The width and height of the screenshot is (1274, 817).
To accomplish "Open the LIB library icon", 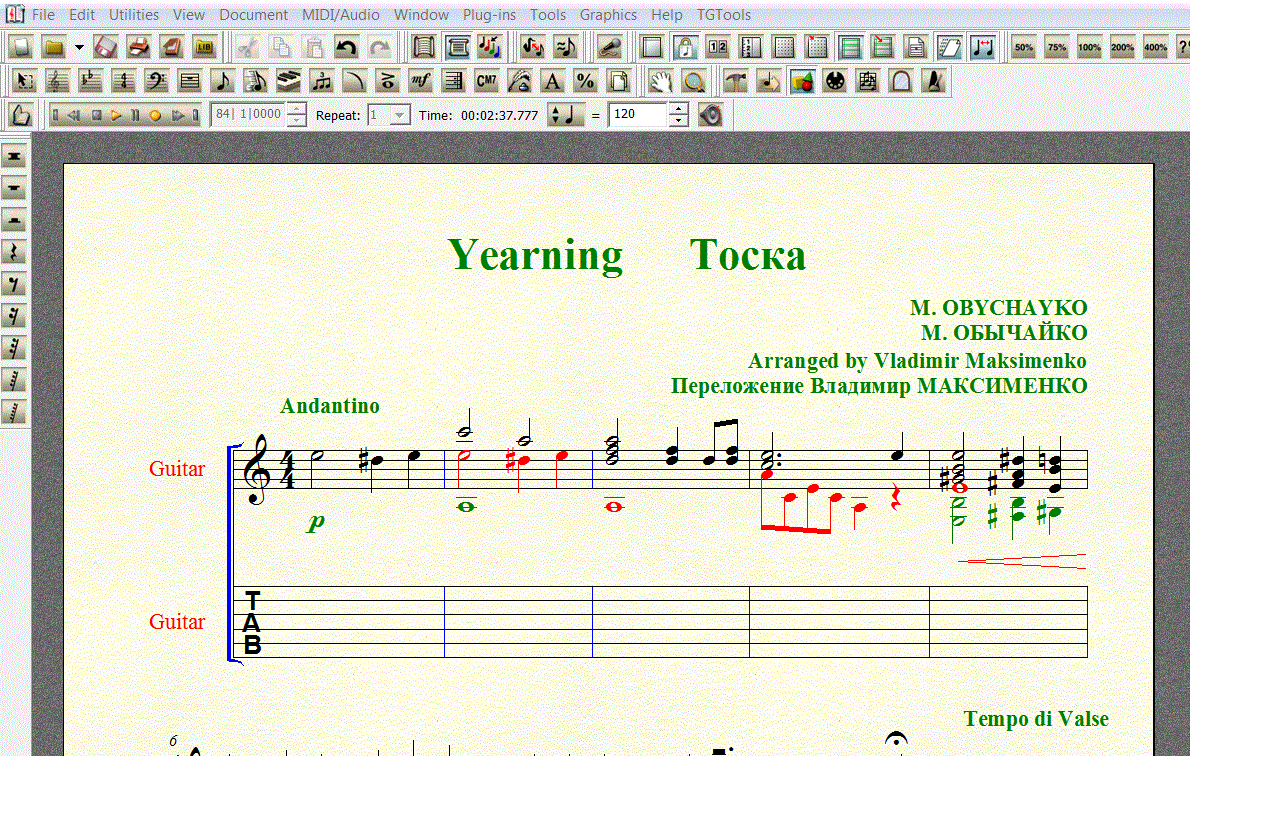I will (x=204, y=47).
